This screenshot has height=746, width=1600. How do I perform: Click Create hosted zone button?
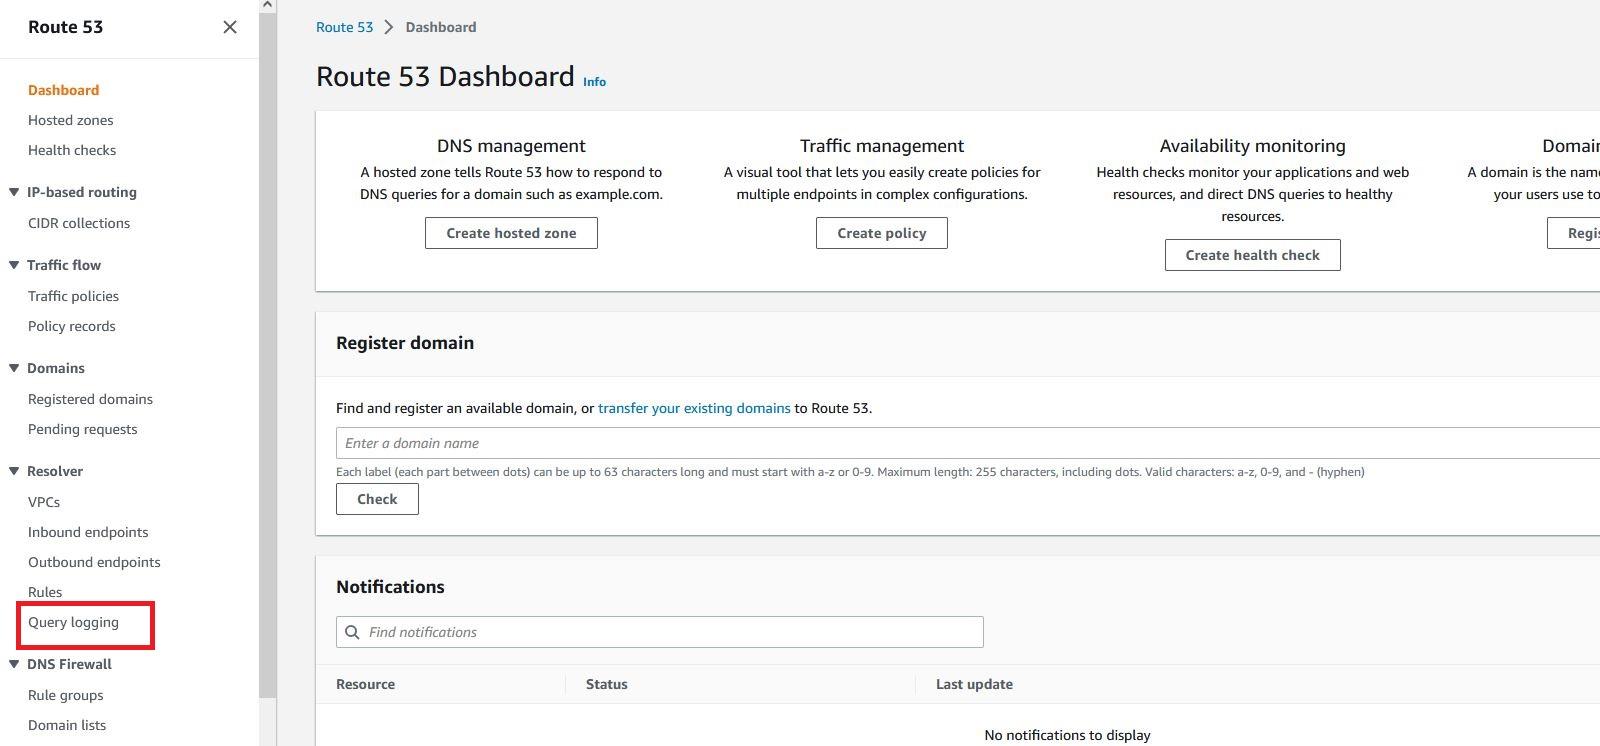click(x=511, y=233)
